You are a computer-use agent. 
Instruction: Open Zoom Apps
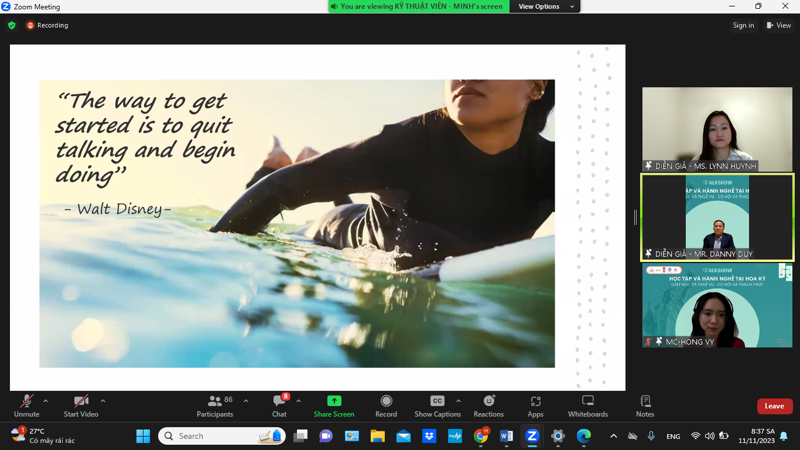pos(536,405)
